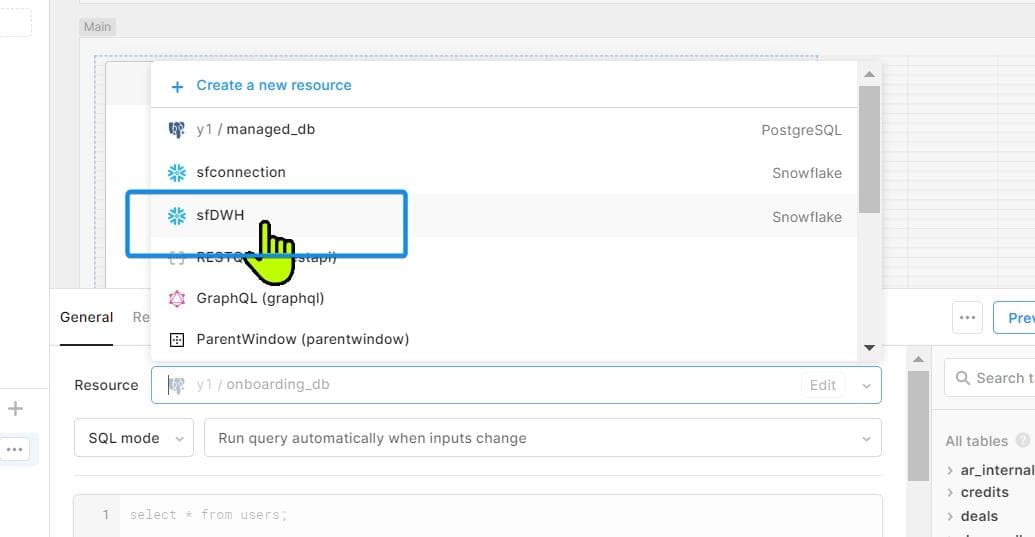Click the Create a new resource link
Screen dimensions: 1035x537
point(273,86)
